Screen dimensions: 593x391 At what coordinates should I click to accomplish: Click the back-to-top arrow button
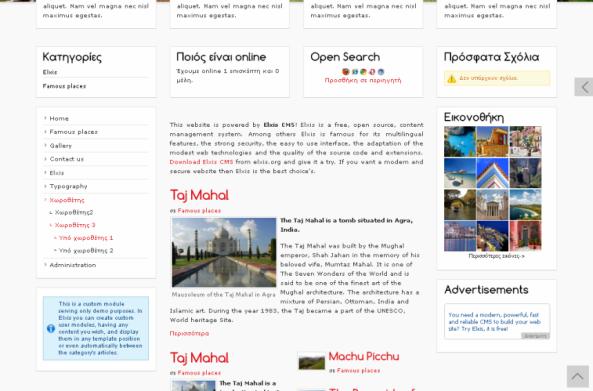(x=577, y=376)
